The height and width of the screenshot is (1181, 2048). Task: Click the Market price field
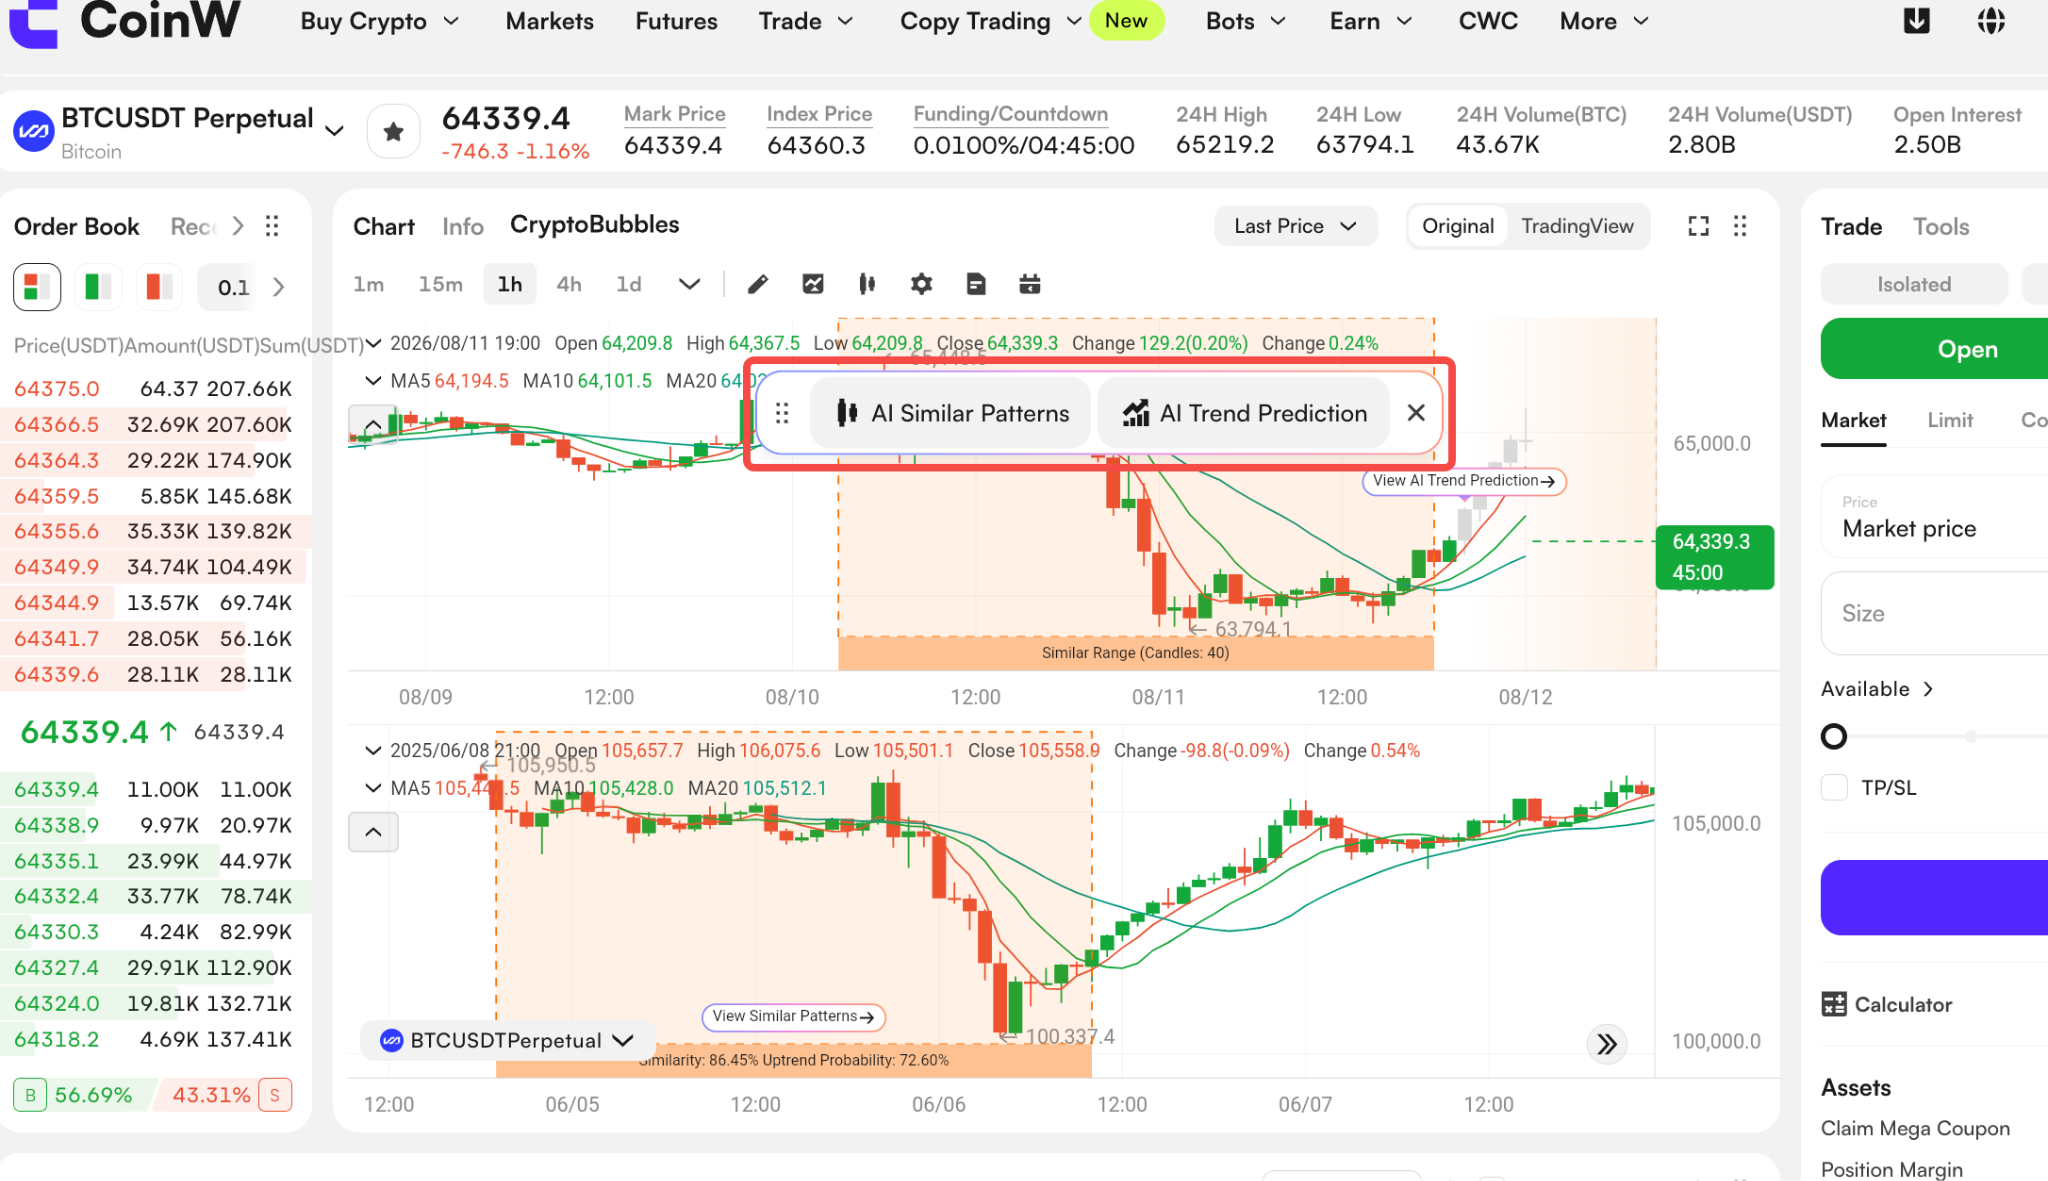[x=1934, y=517]
